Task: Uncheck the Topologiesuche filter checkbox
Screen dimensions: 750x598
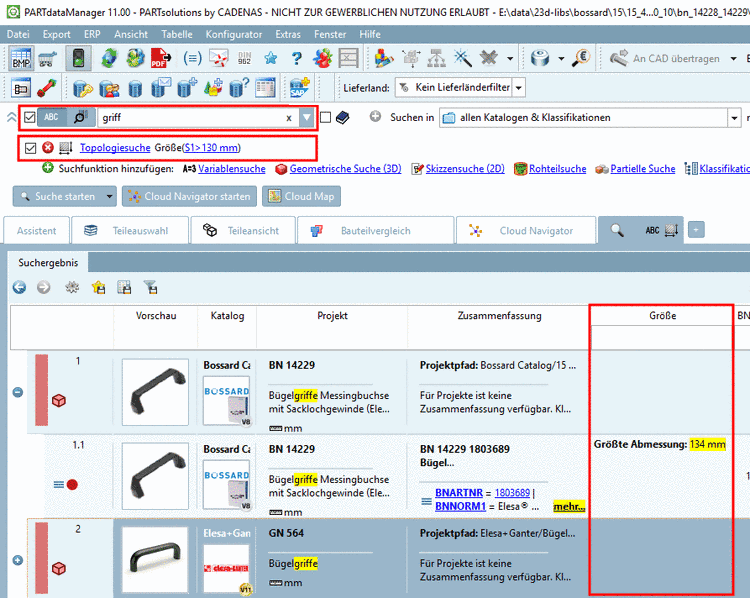Action: 30,148
